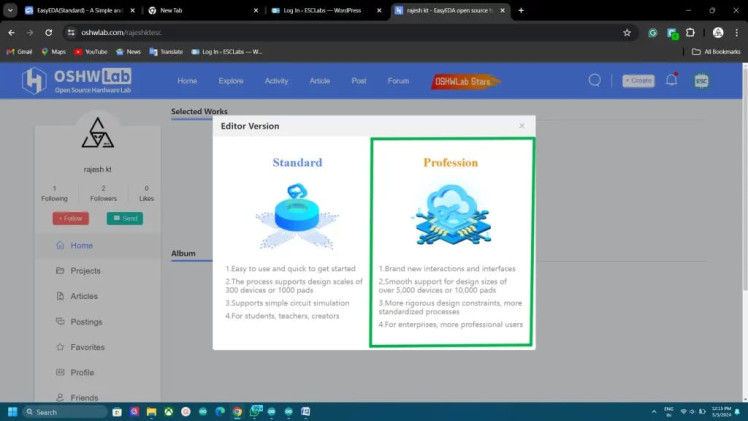The image size is (748, 421).
Task: Click the rajesh kt profile avatar
Action: click(97, 133)
